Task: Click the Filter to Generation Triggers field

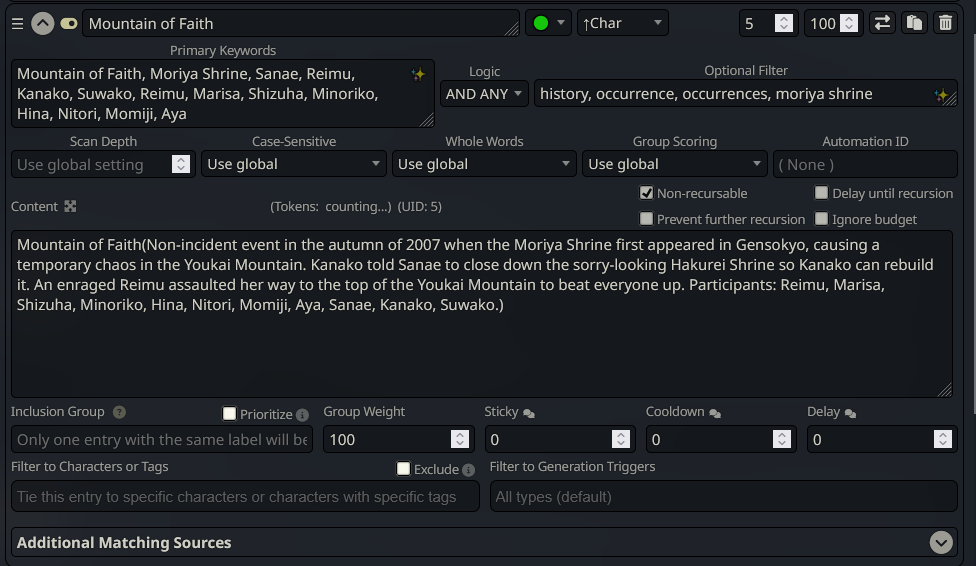Action: coord(723,496)
